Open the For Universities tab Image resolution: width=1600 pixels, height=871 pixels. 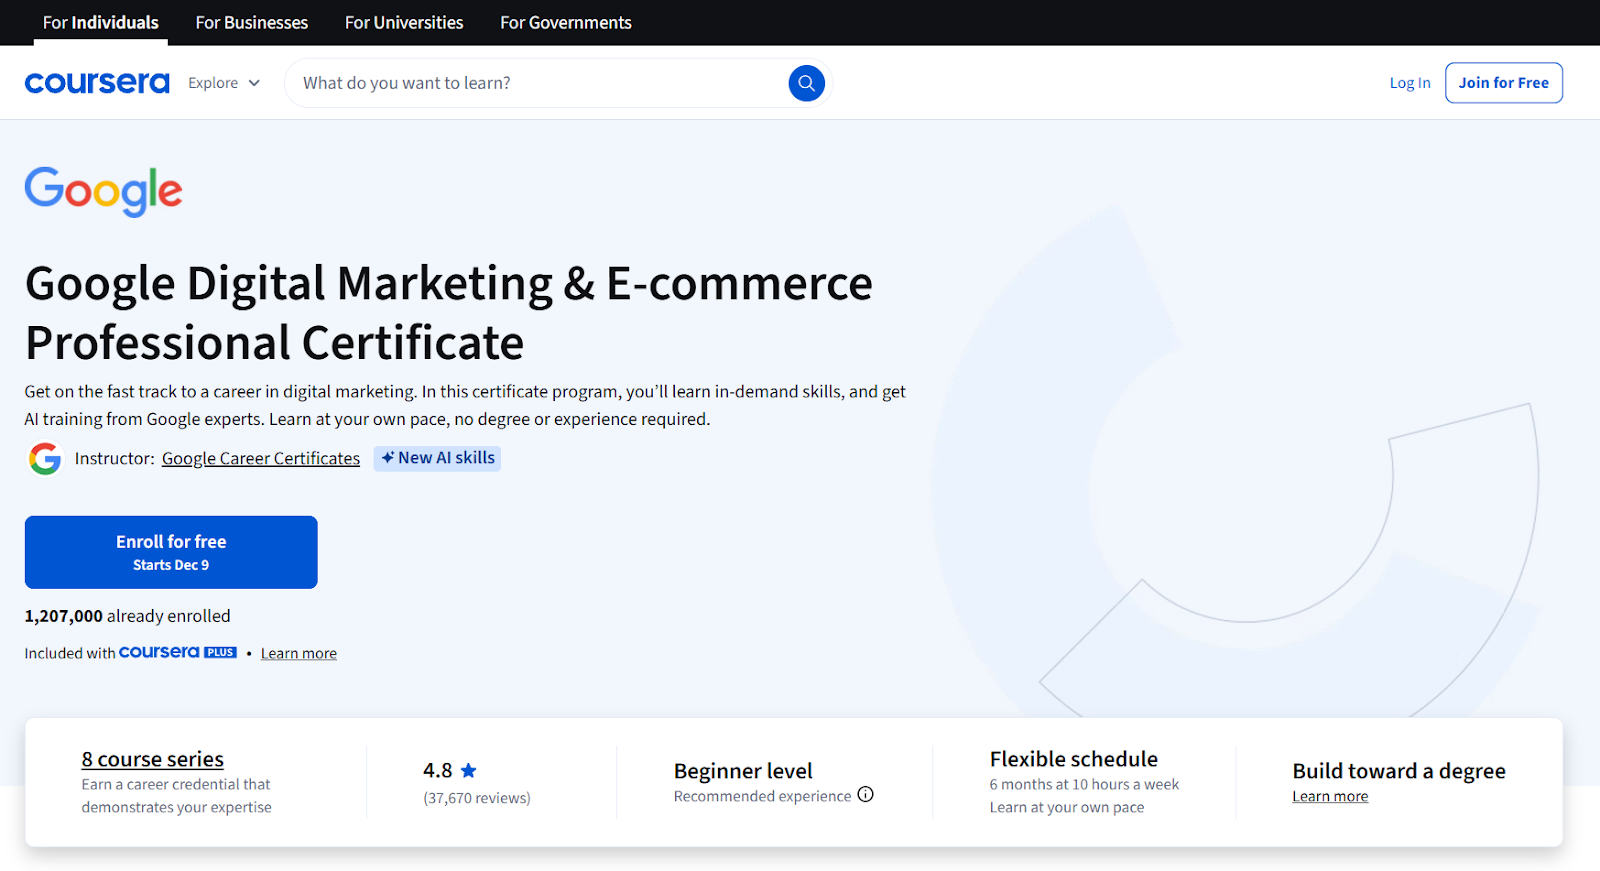(404, 22)
